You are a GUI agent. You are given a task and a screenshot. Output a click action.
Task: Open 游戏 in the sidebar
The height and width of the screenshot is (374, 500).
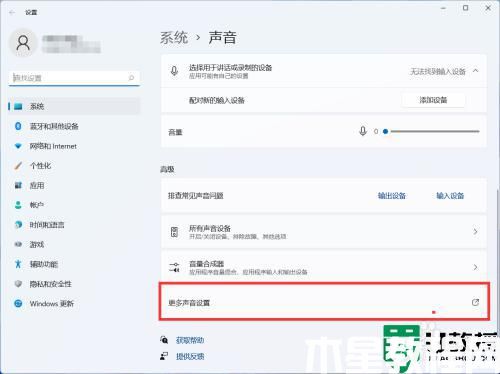click(x=74, y=244)
